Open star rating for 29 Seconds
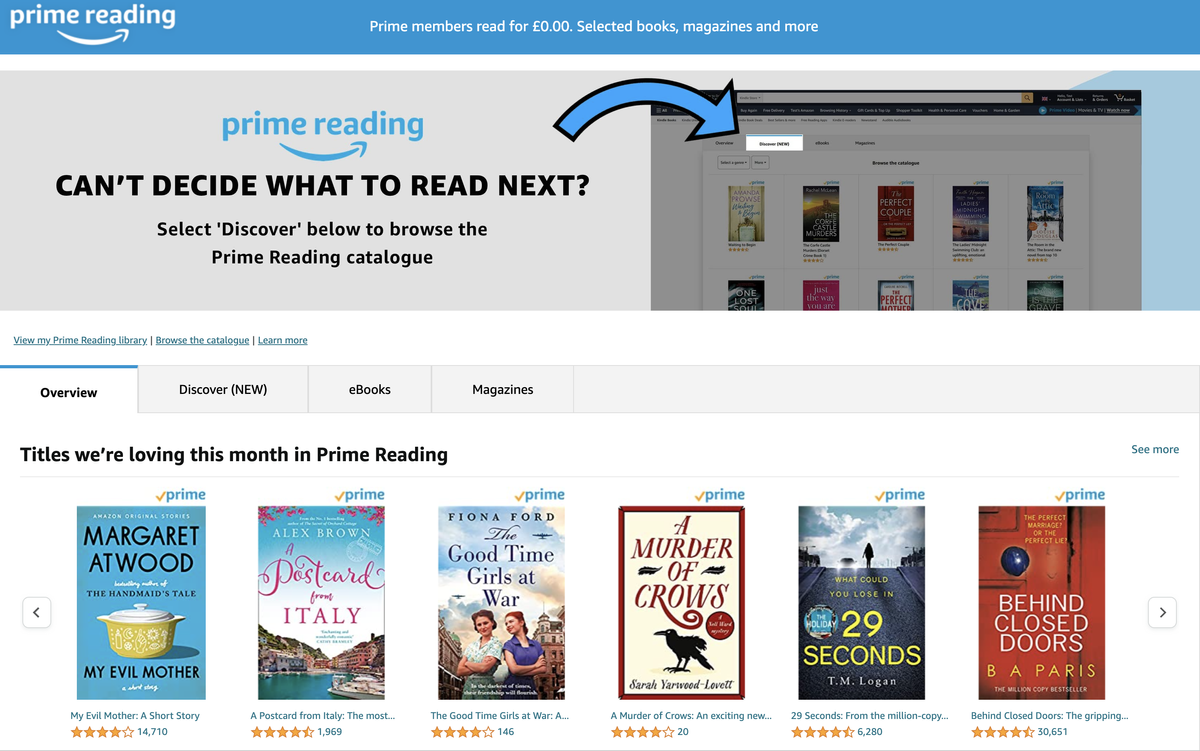Screen dimensions: 1200x751 822,732
